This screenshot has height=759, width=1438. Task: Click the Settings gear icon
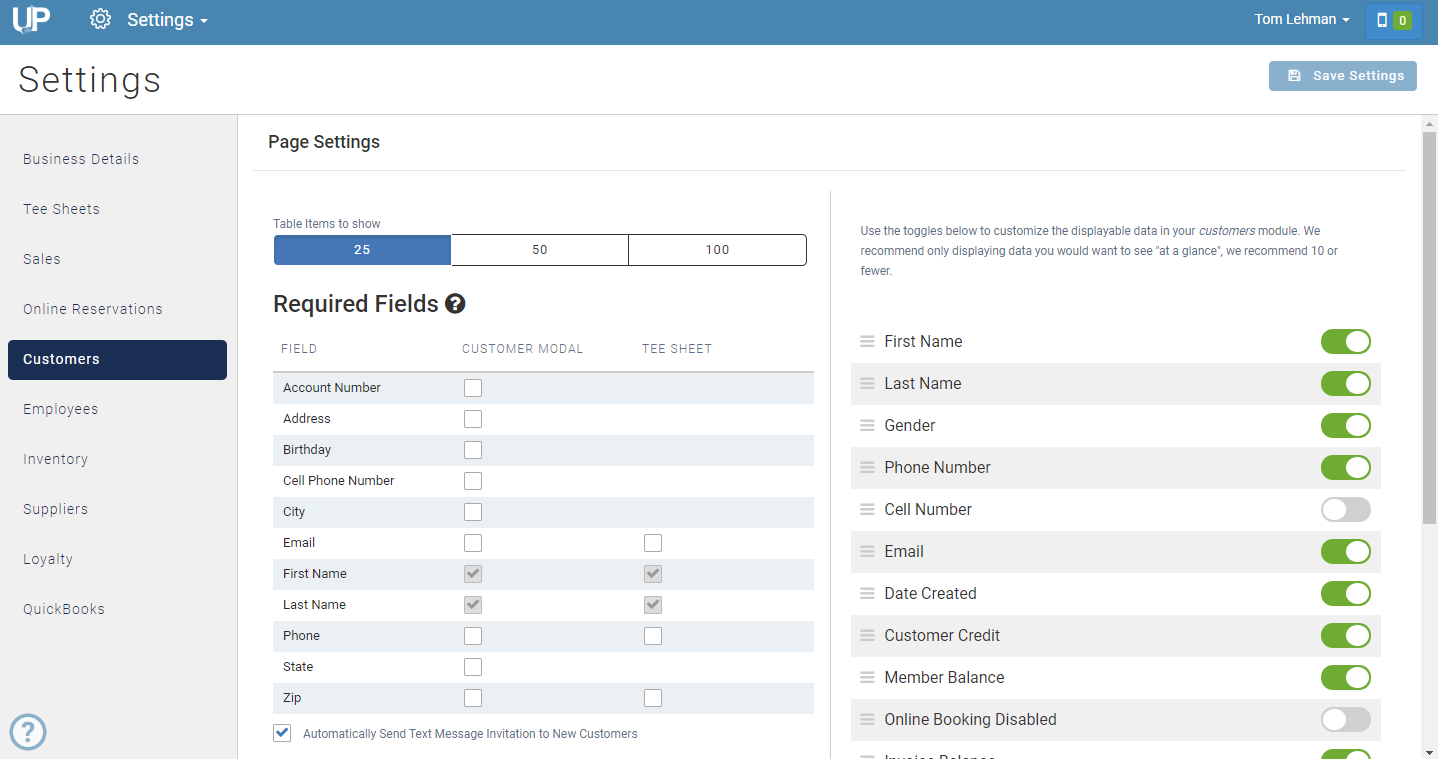point(100,19)
